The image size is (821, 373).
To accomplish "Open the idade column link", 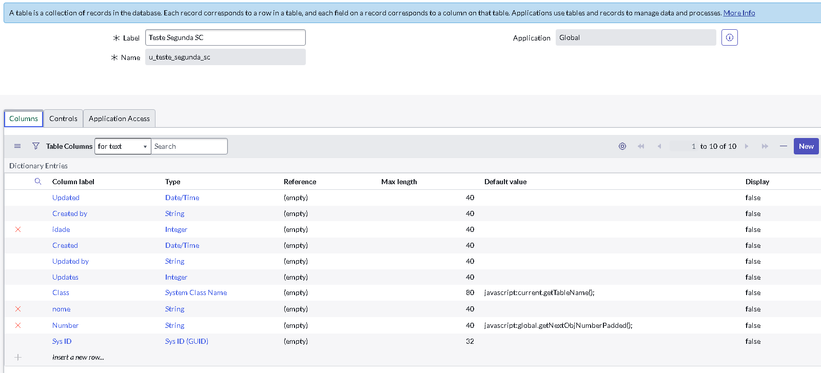I will [x=61, y=229].
